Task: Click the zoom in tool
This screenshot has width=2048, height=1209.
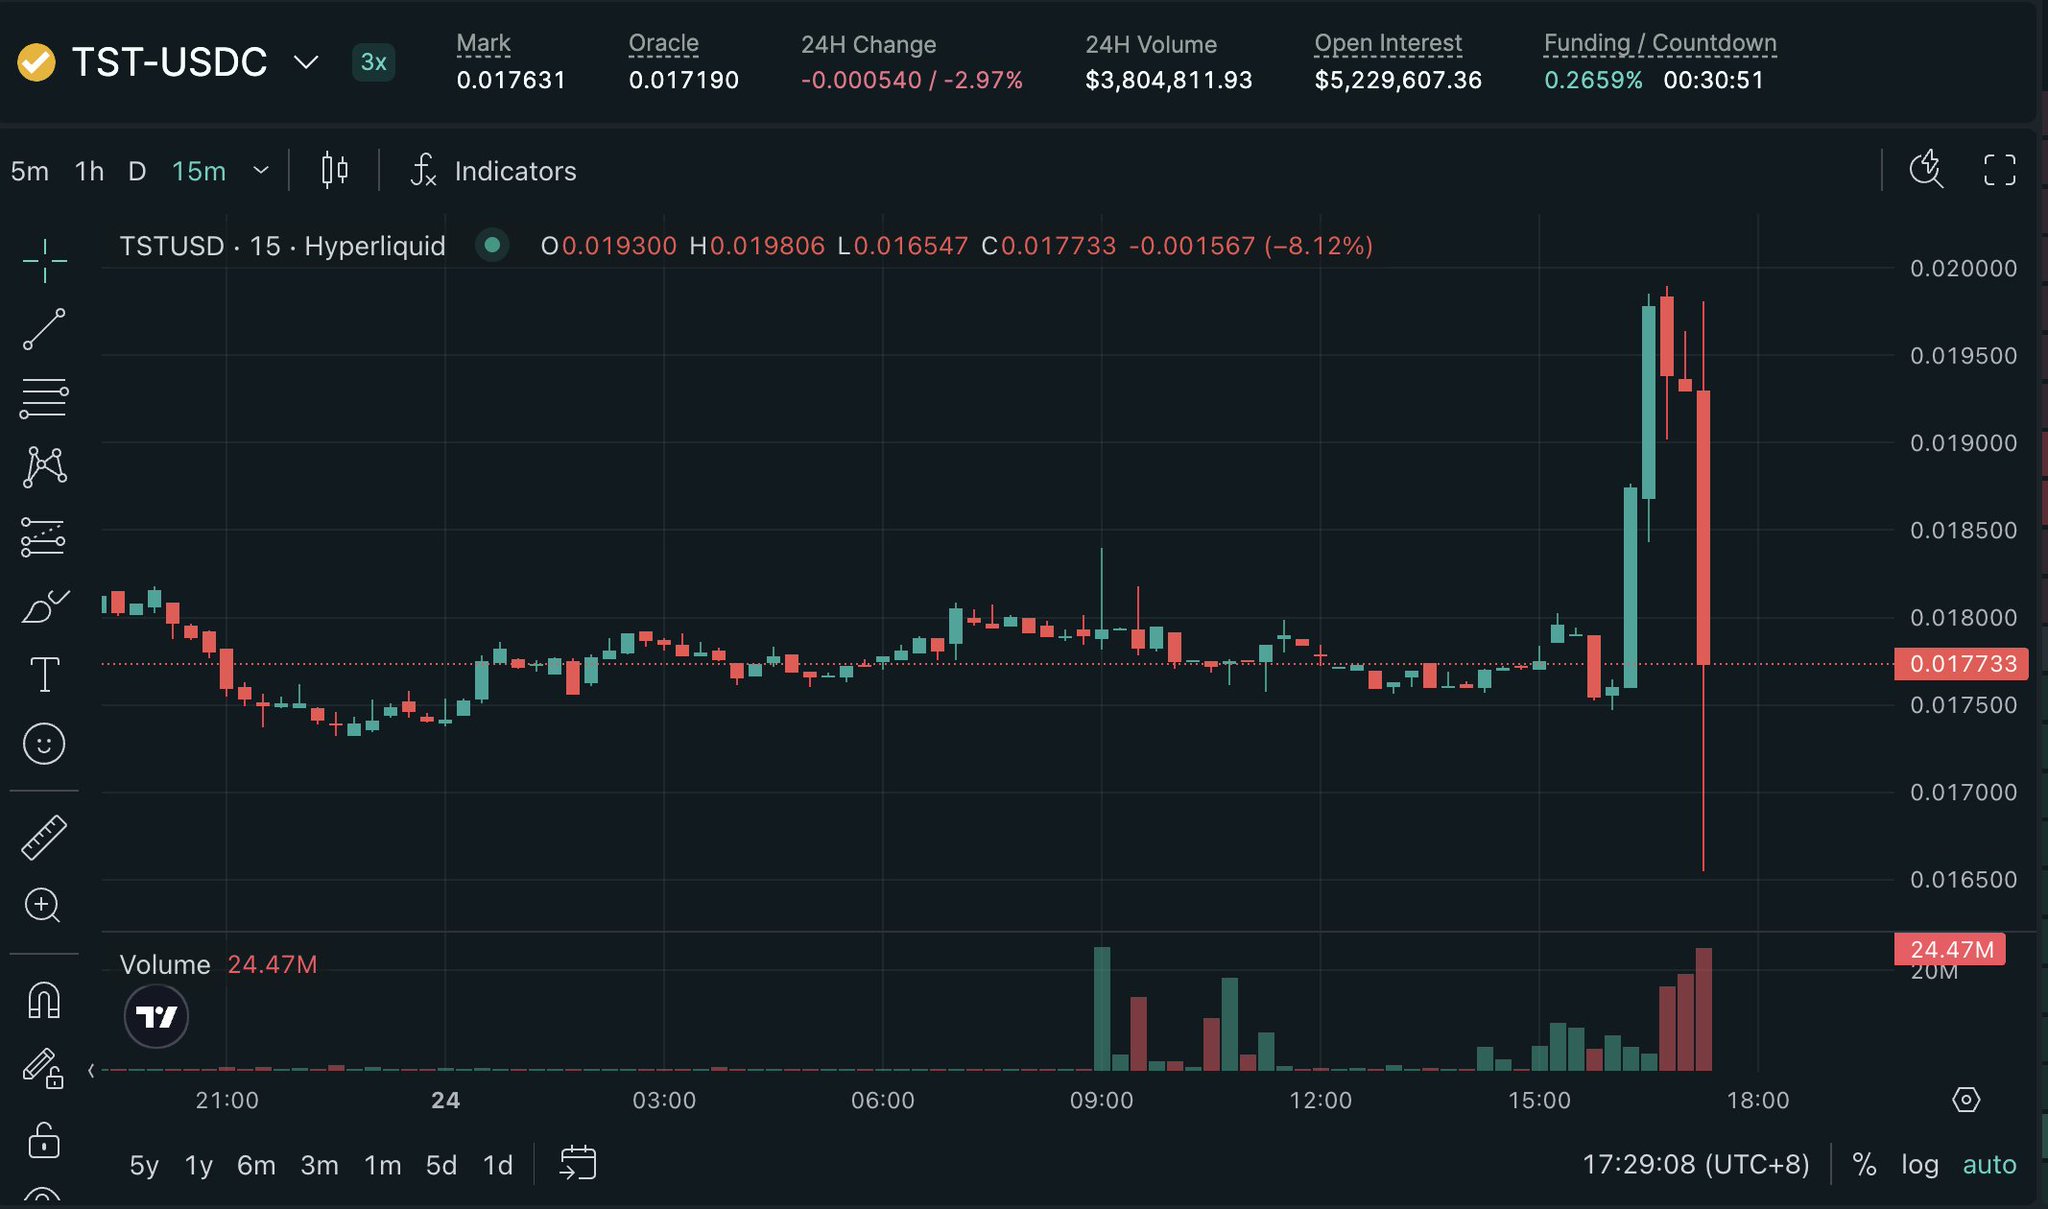Action: (44, 906)
